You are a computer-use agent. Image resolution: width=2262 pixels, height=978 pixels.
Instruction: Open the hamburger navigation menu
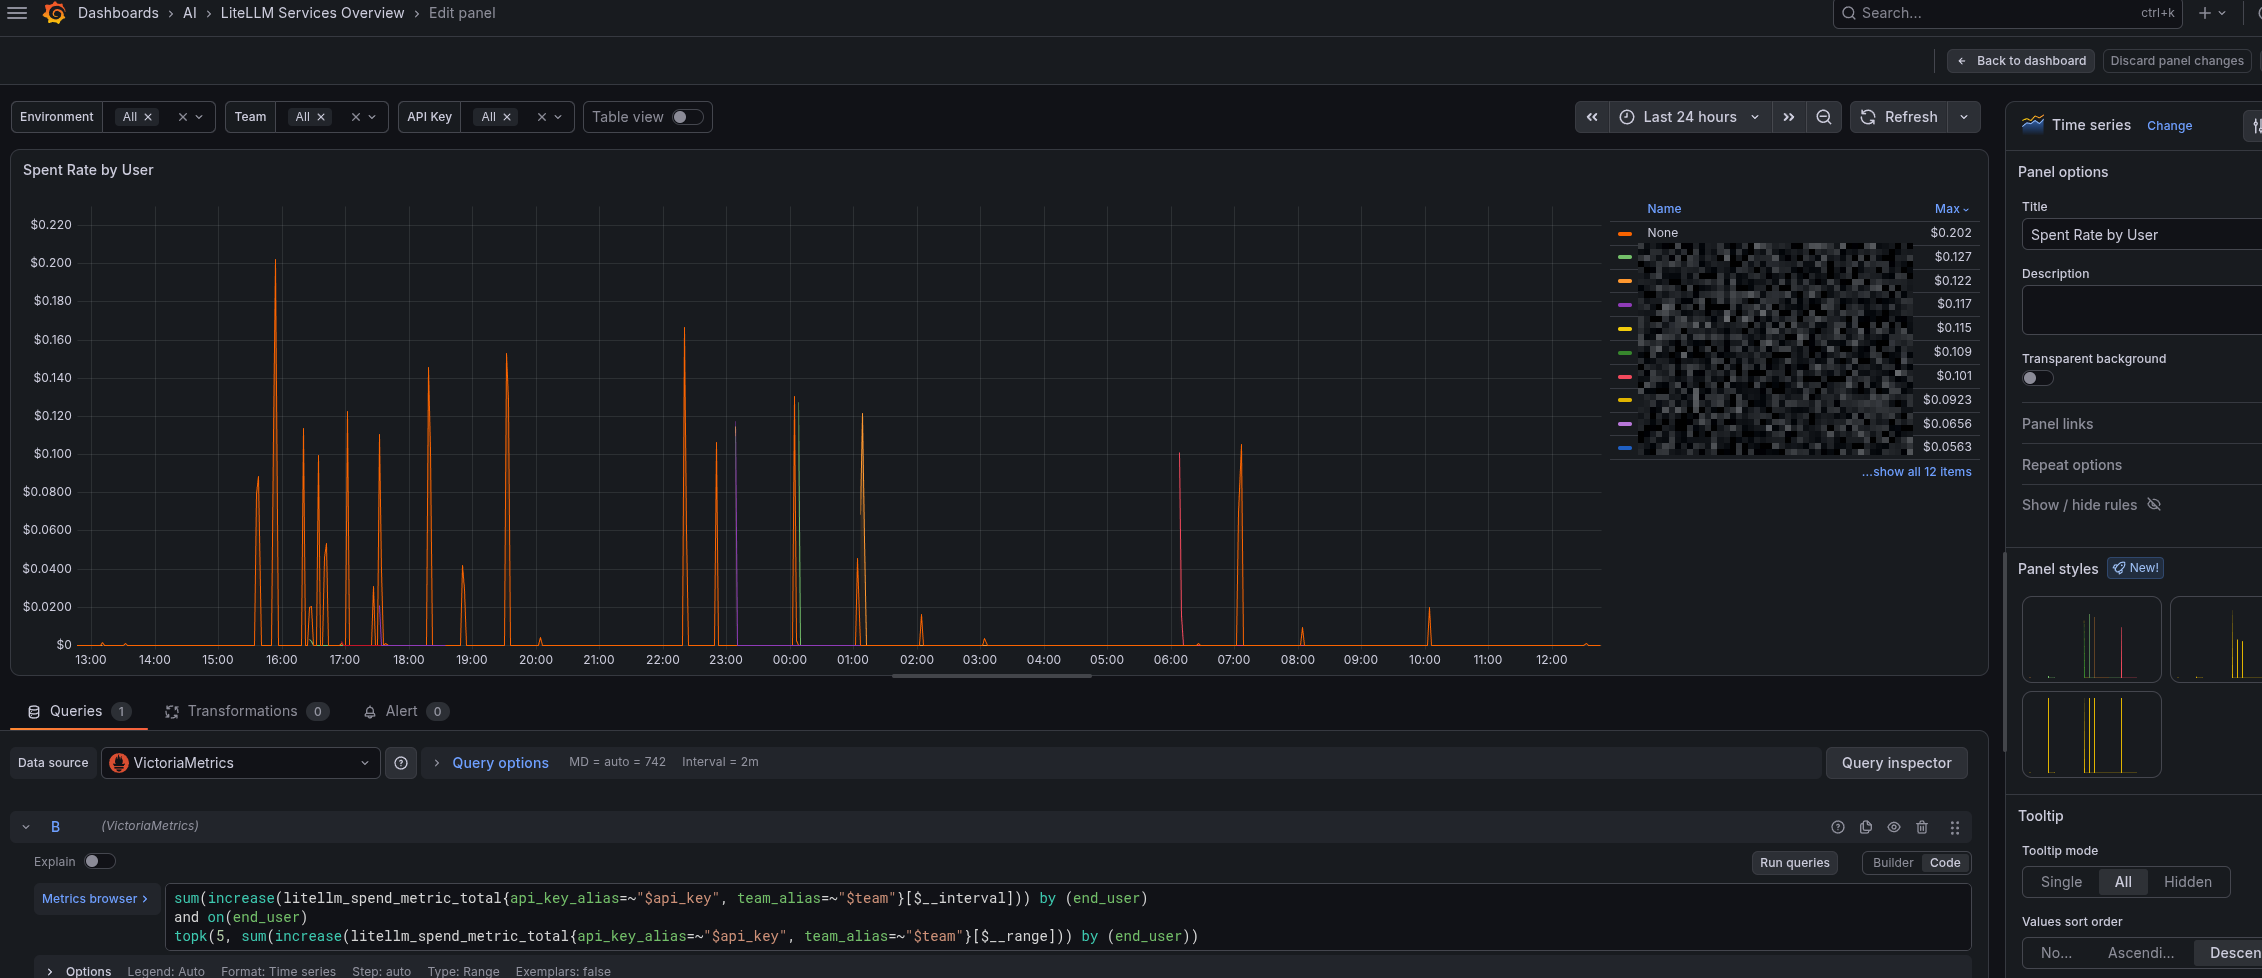[17, 13]
